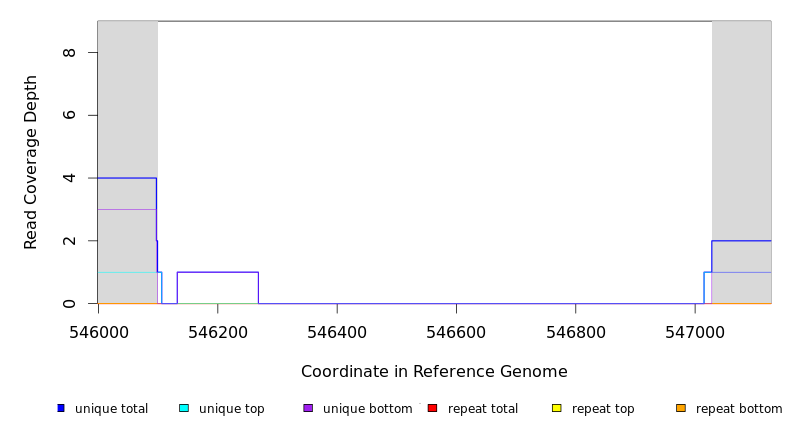Click the x-axis title "Coordinate in Reference Genome"

tap(434, 372)
